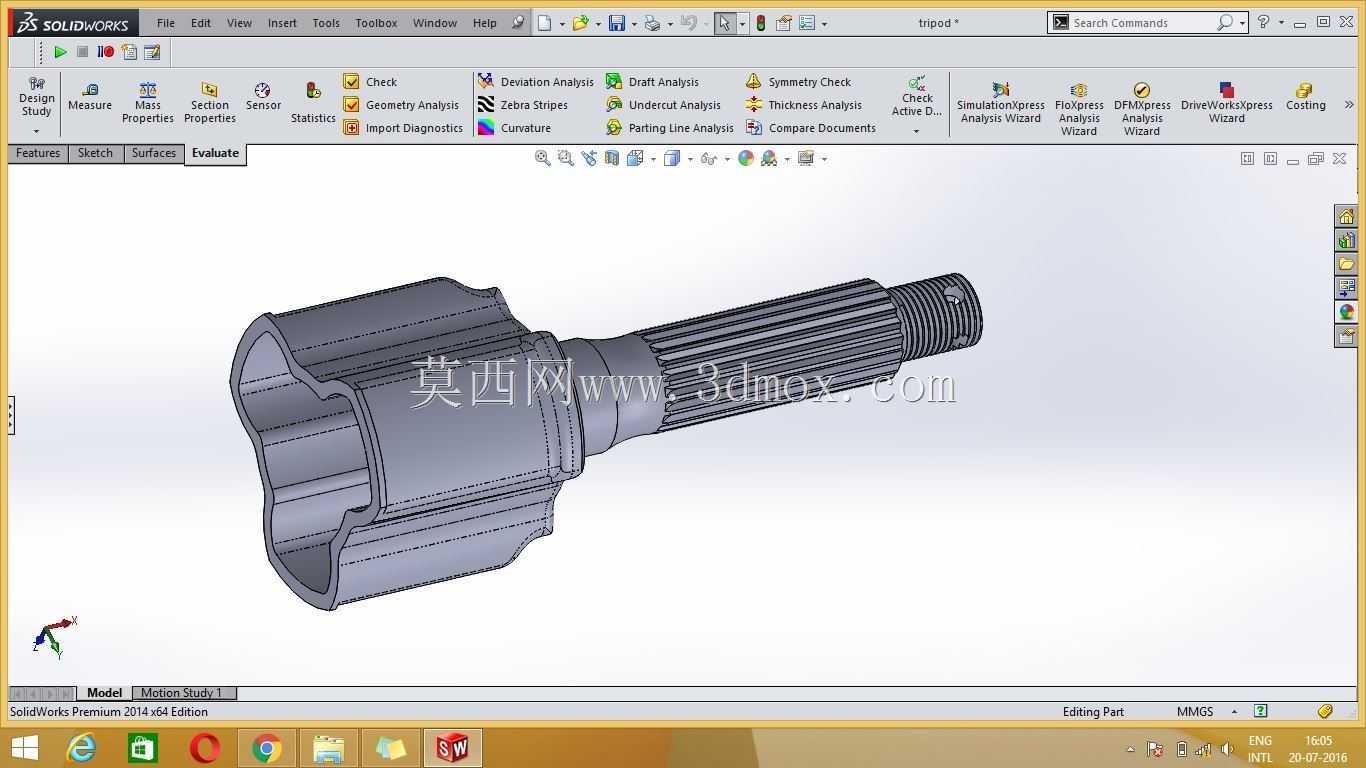Screen dimensions: 1366x768
Task: Open the Toolbox menu
Action: pos(376,23)
